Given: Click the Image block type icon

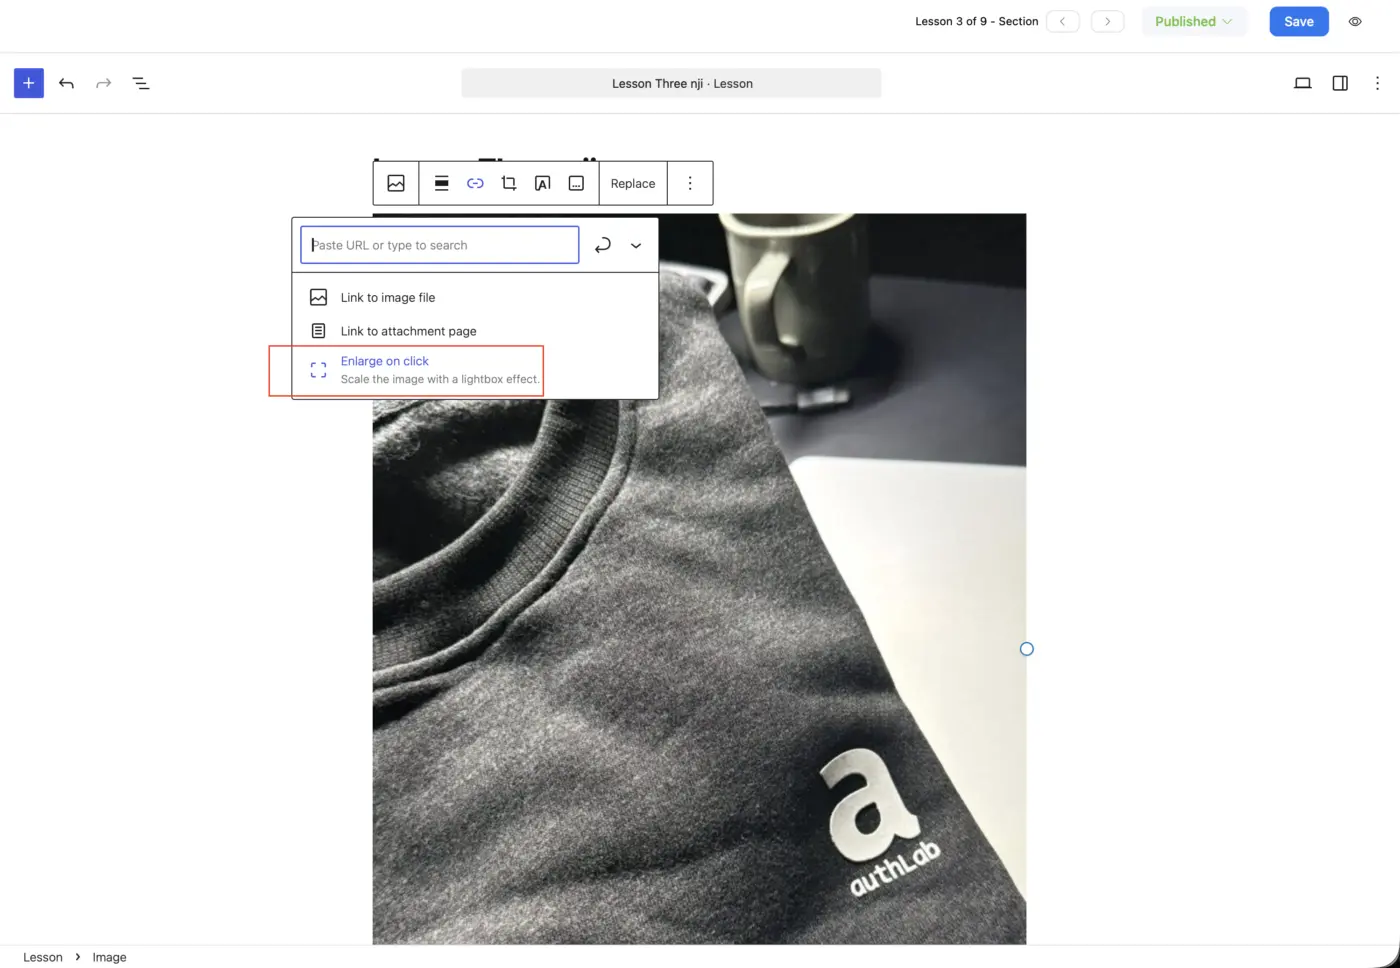Looking at the screenshot, I should (x=396, y=183).
